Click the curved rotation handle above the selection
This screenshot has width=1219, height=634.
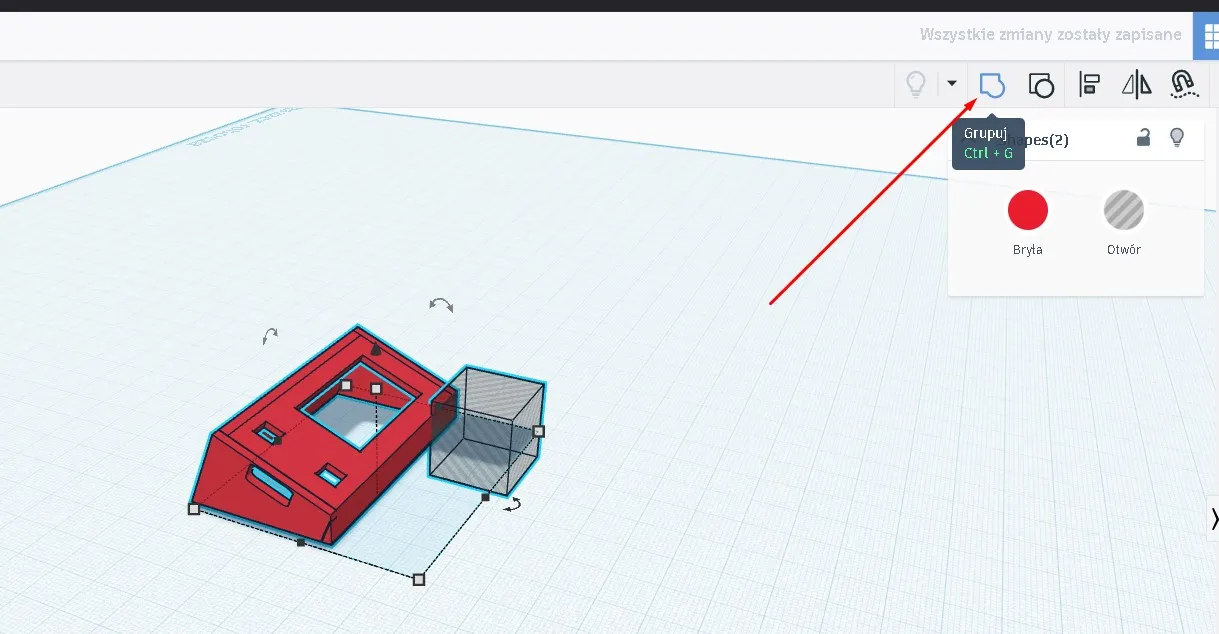[x=441, y=304]
